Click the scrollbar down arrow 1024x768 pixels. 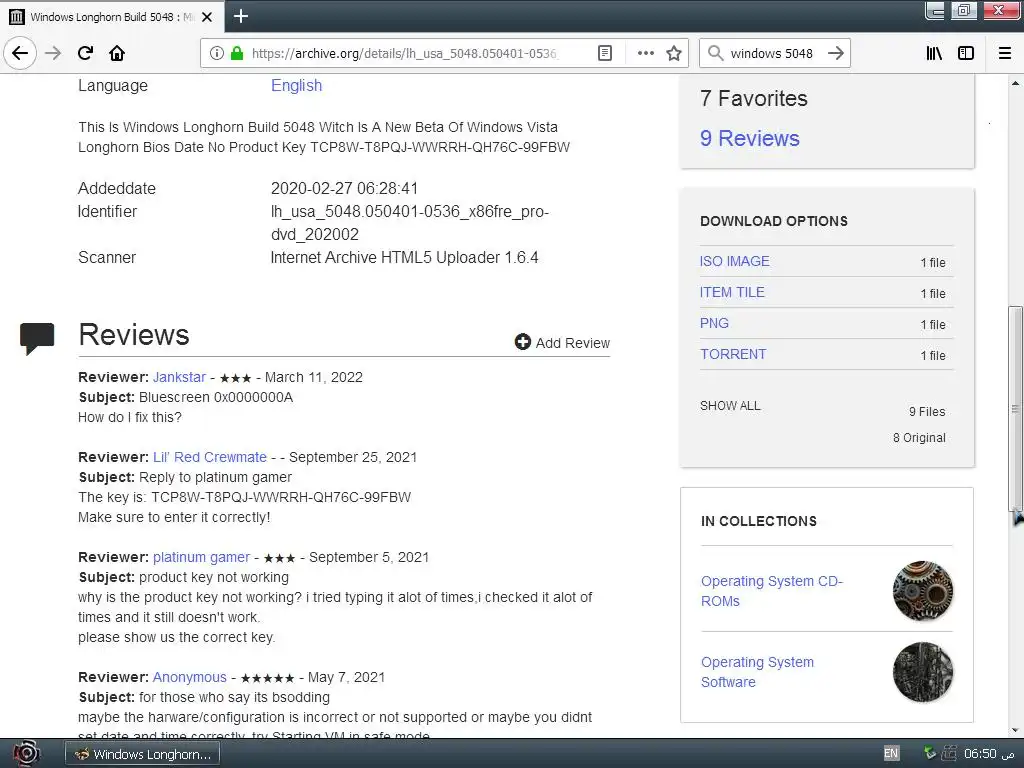pos(1016,729)
